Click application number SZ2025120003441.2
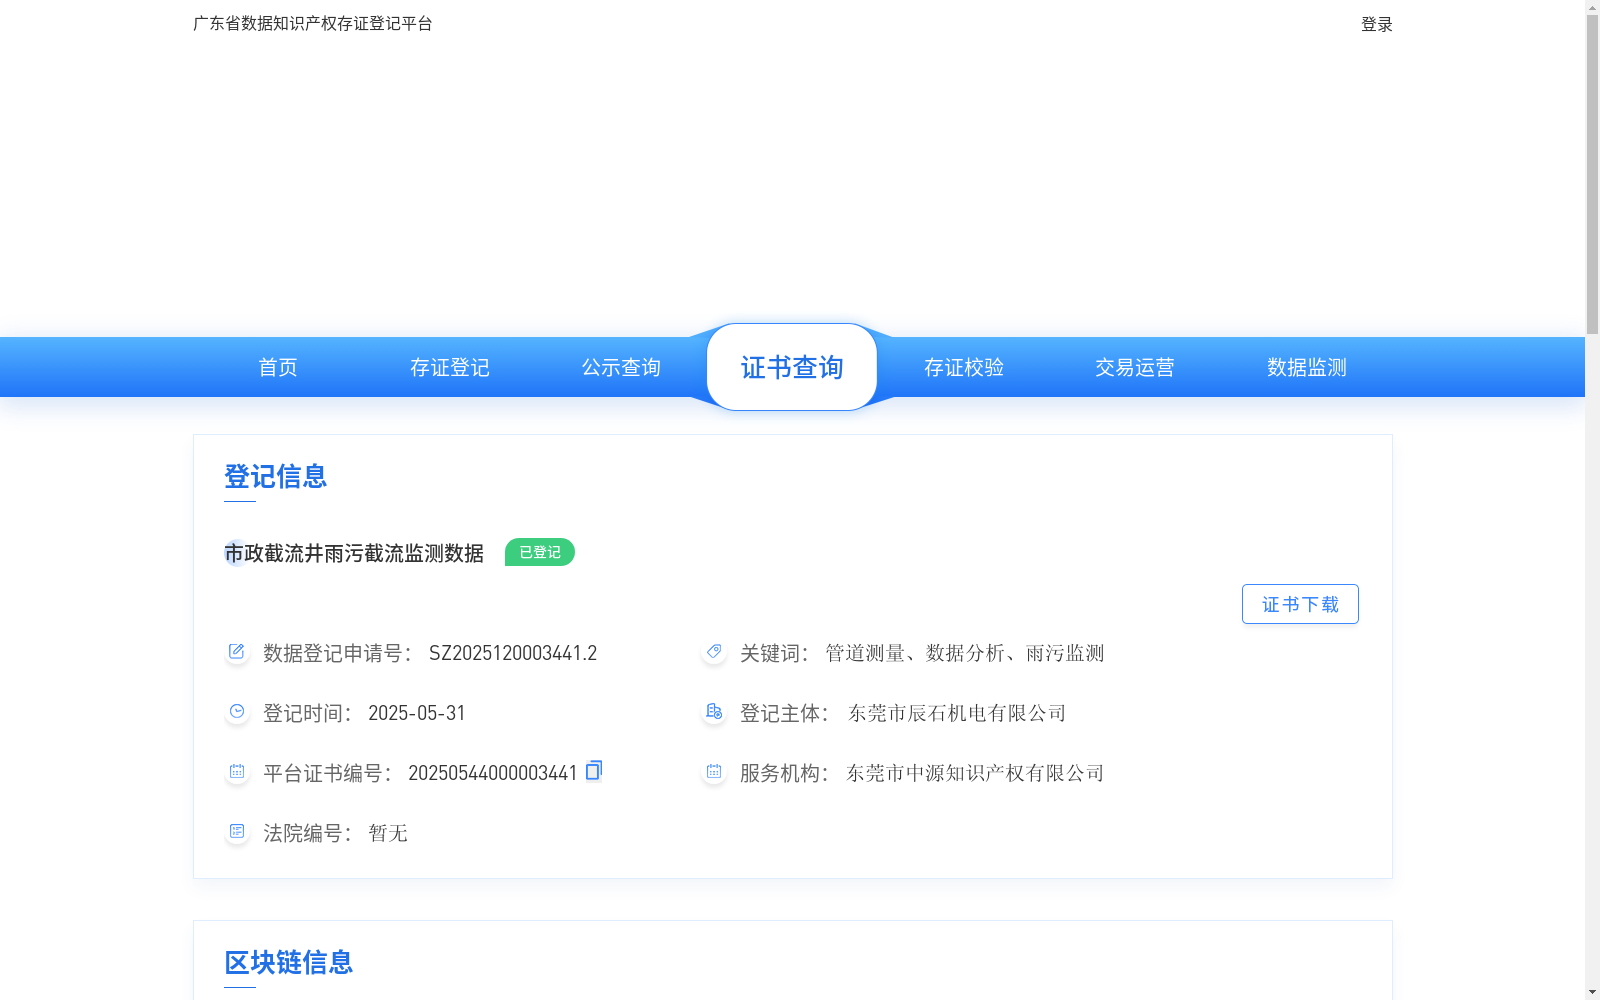Viewport: 1600px width, 1000px height. tap(513, 653)
